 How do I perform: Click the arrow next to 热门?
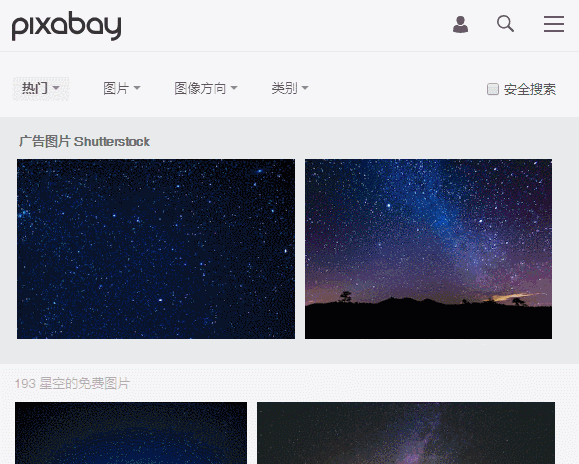point(56,88)
